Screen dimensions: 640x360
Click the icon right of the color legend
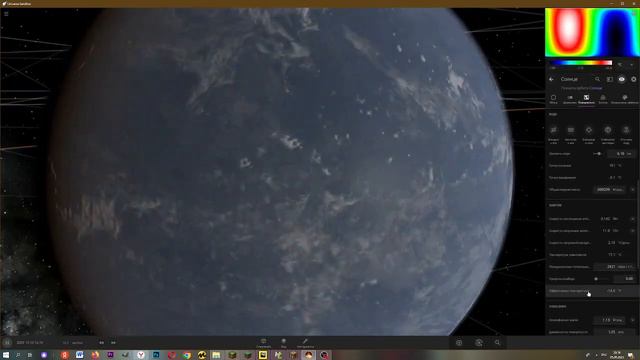pos(620,64)
